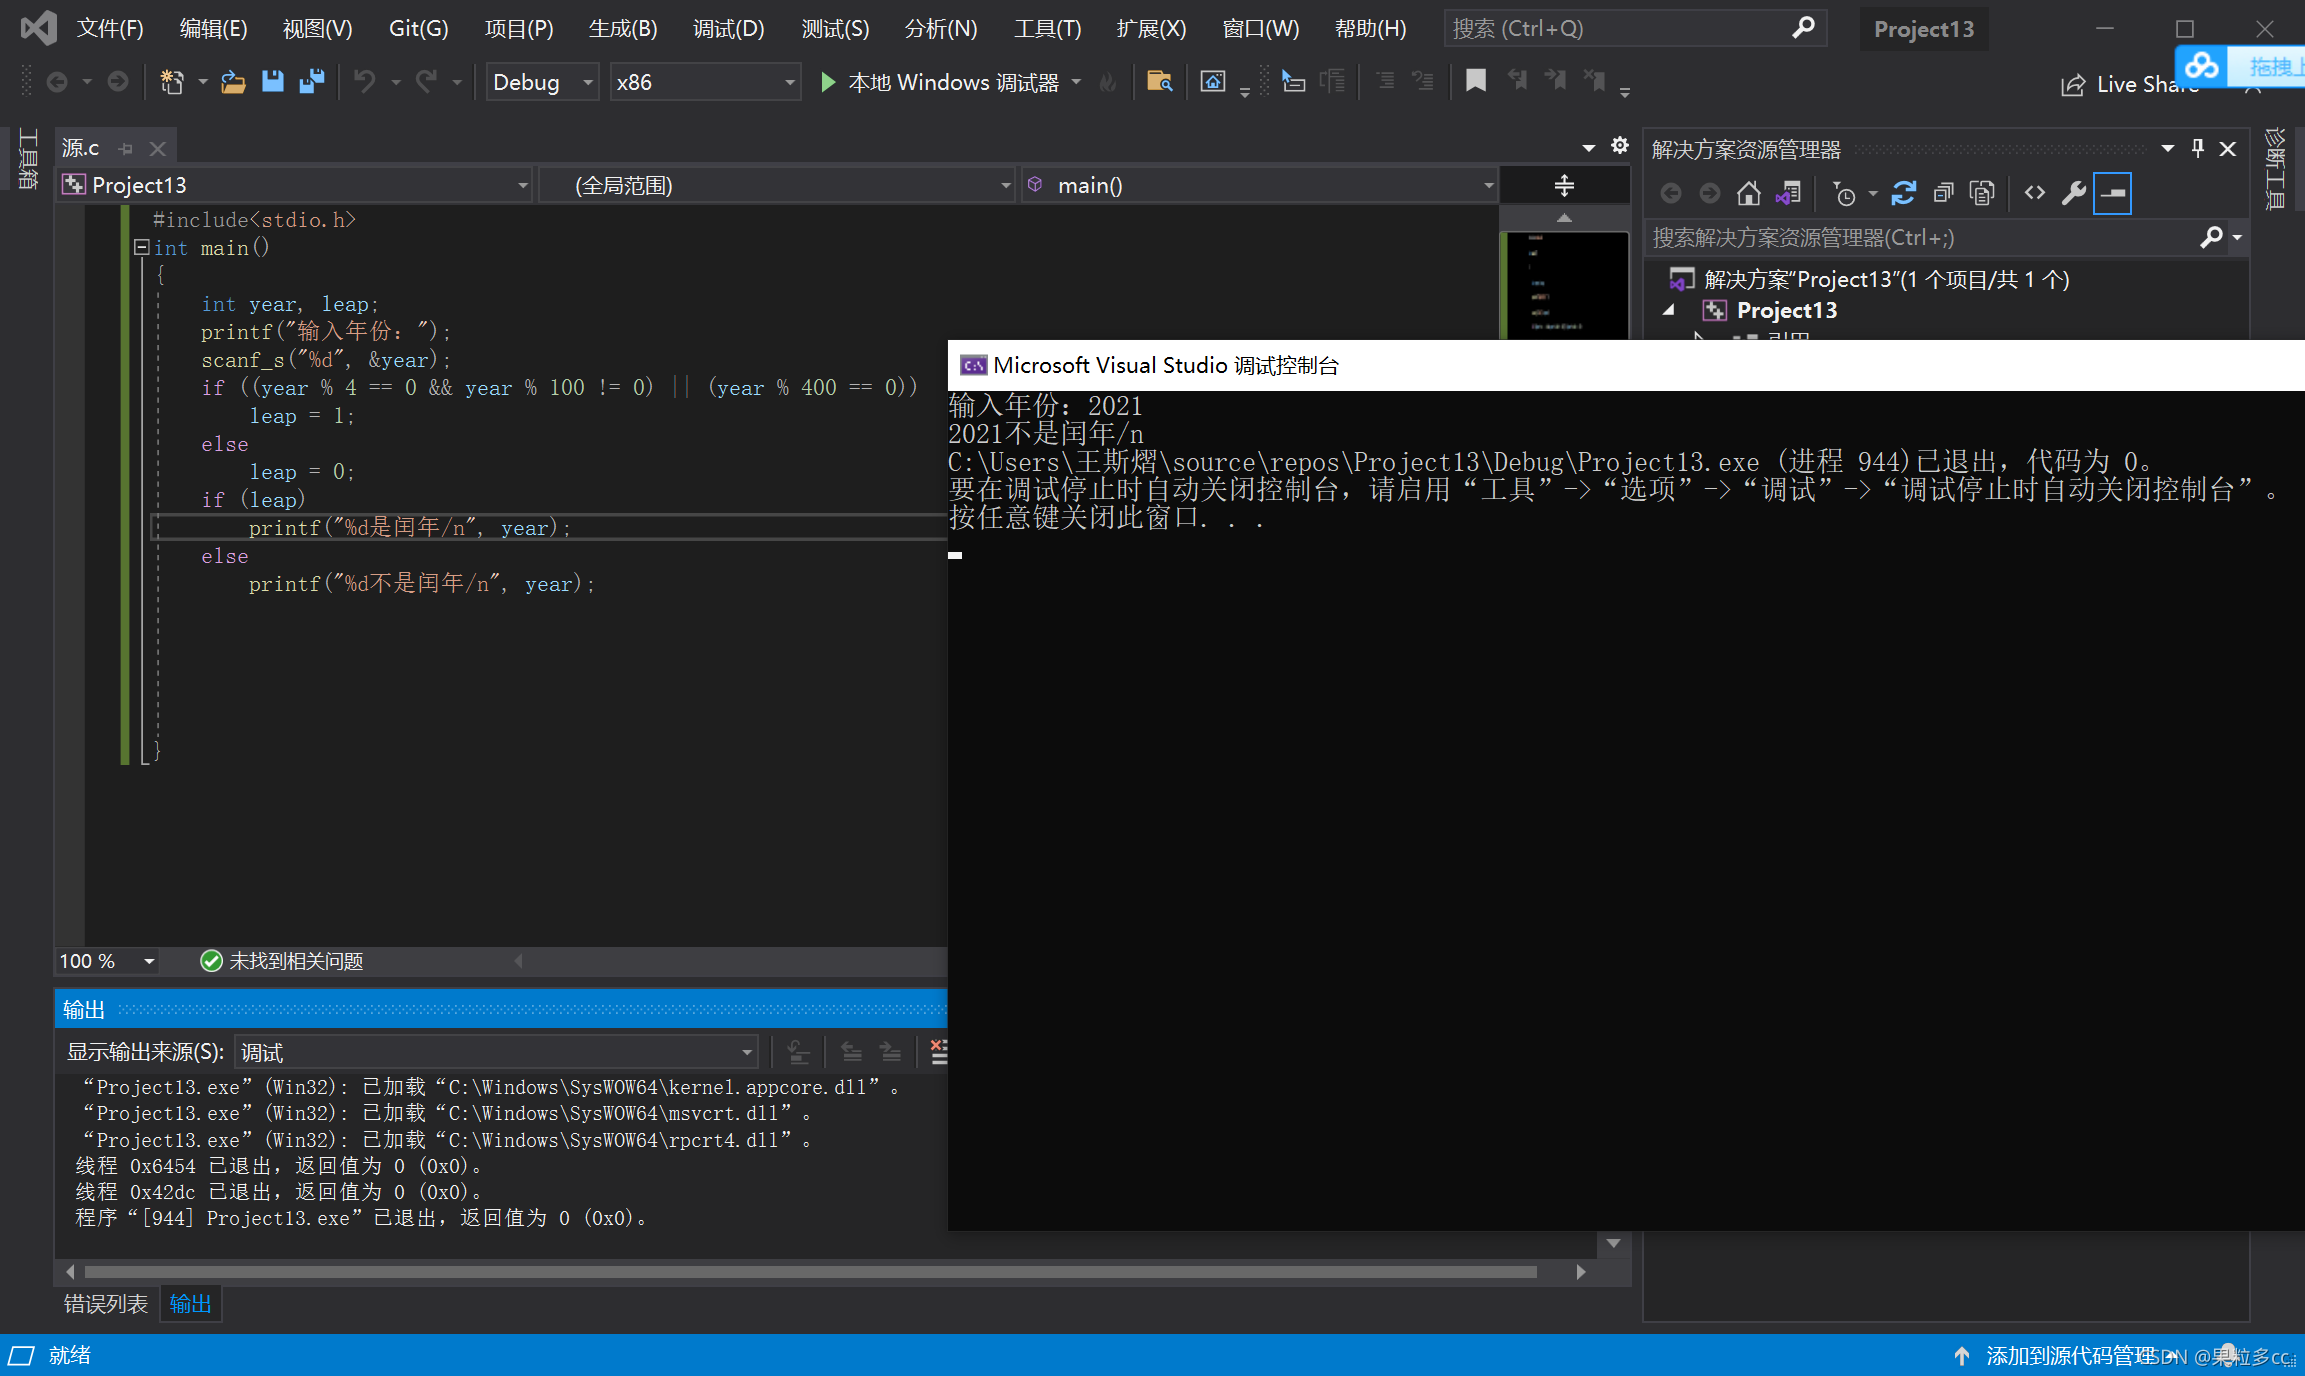Open the x86 platform dropdown
2305x1376 pixels.
pos(706,82)
